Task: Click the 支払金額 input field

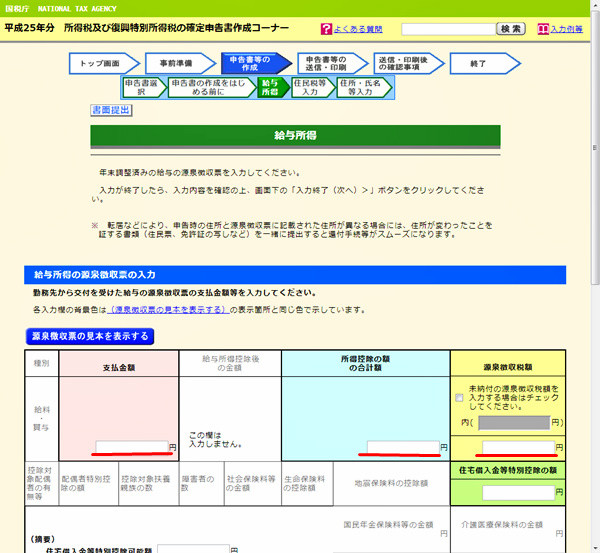Action: 132,447
